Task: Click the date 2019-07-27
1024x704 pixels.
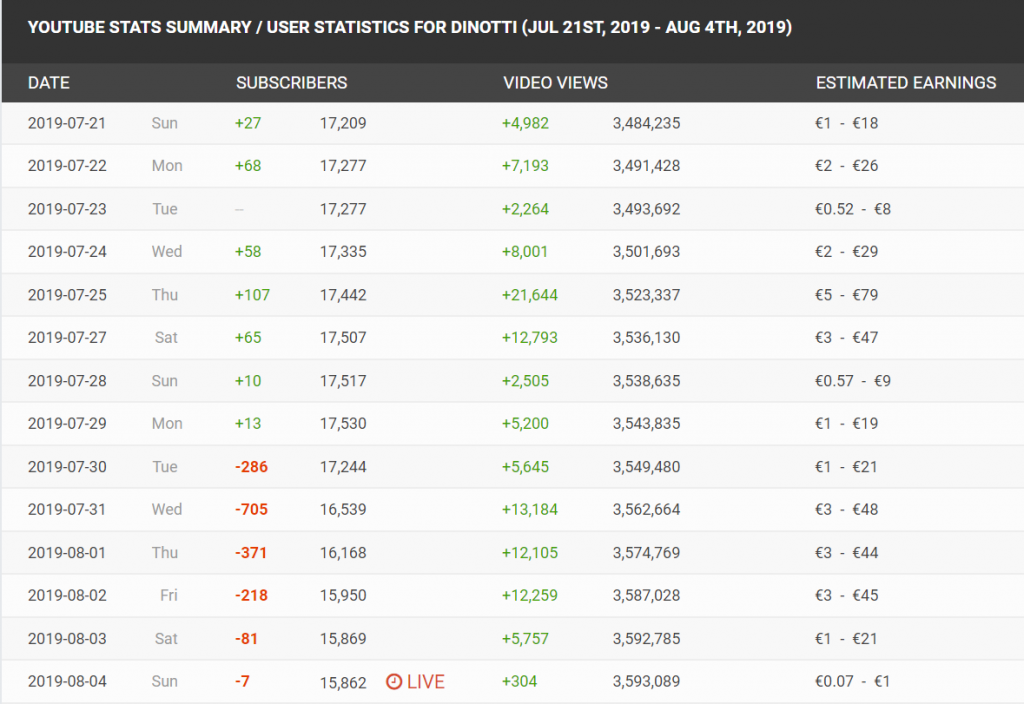Action: pyautogui.click(x=67, y=338)
